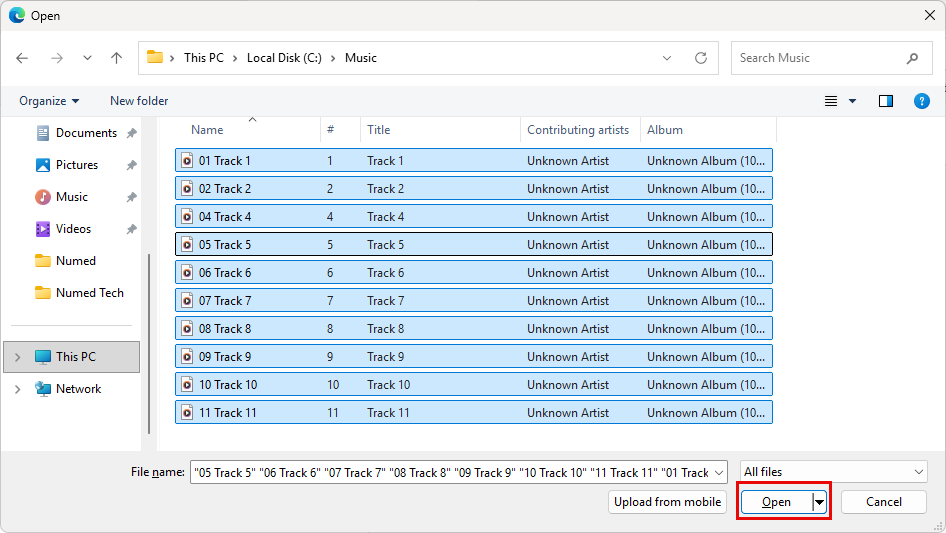The image size is (946, 533).
Task: Click the Up one level arrow
Action: tap(116, 58)
